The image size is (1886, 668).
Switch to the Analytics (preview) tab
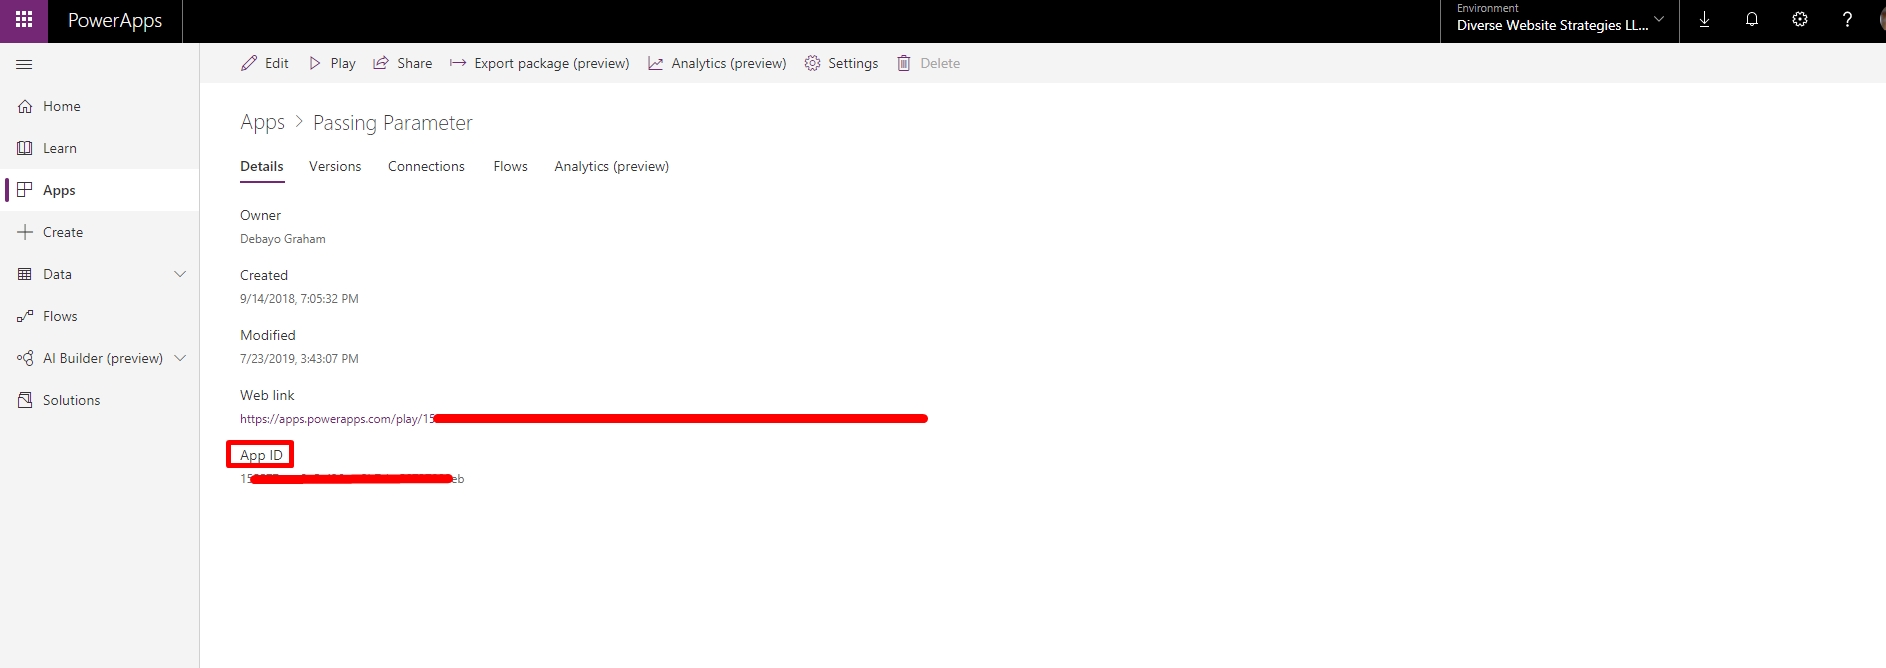click(x=612, y=166)
